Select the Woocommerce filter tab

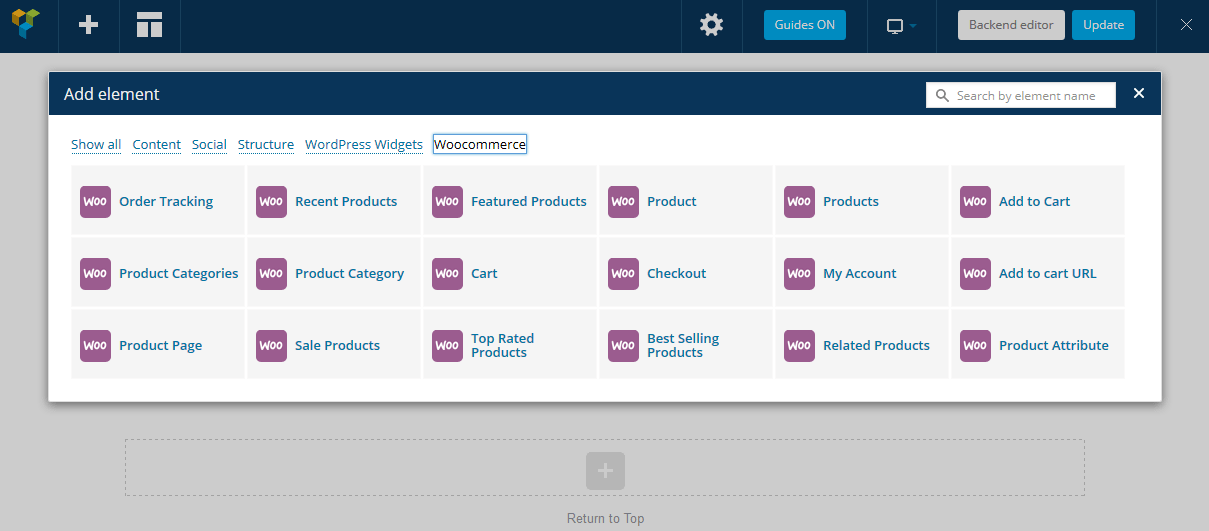coord(480,144)
